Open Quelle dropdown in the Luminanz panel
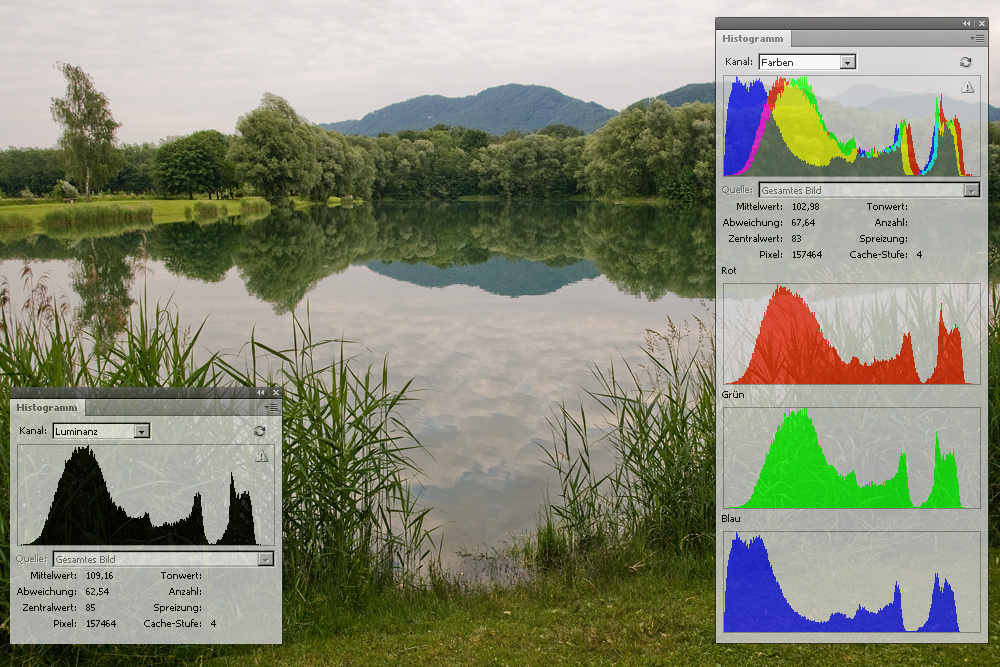 (163, 559)
